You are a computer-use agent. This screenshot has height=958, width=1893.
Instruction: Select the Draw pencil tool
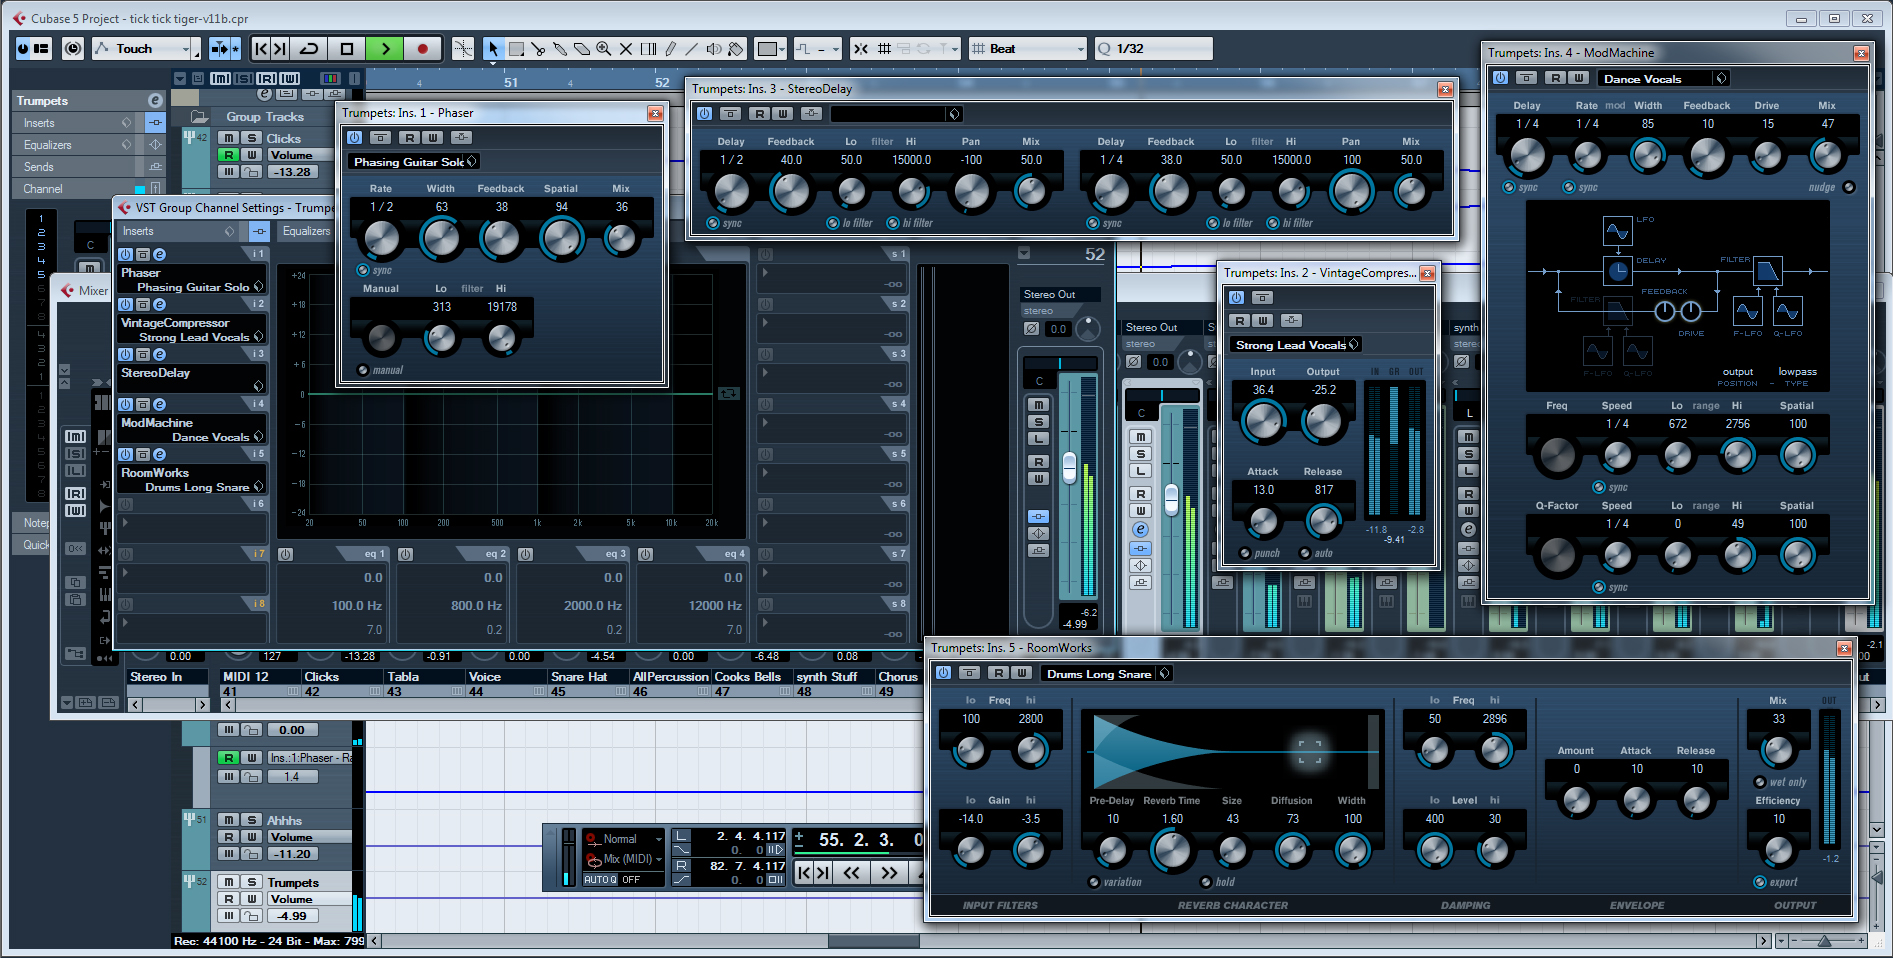[670, 48]
